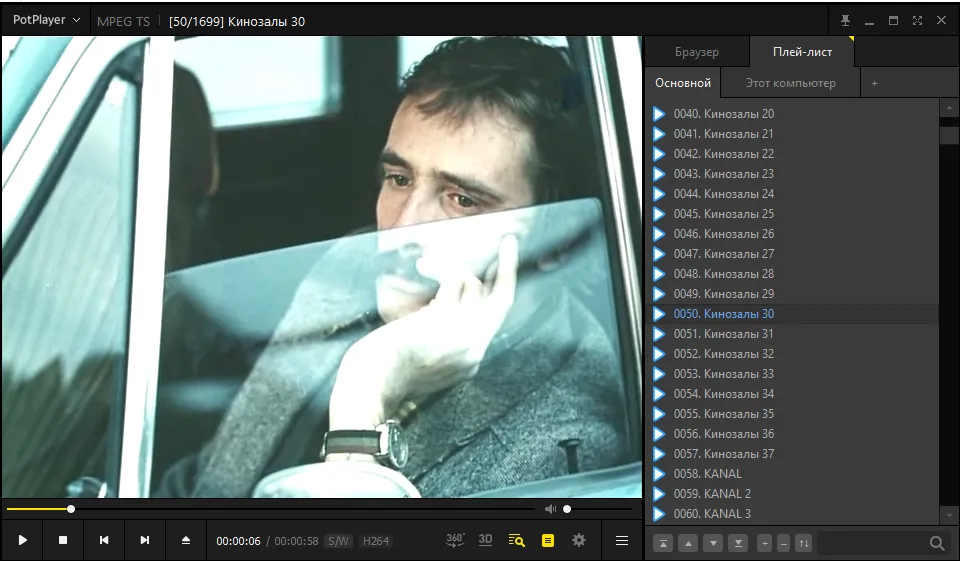This screenshot has width=960, height=561.
Task: Click the speaker icon to mute
Action: [x=550, y=509]
